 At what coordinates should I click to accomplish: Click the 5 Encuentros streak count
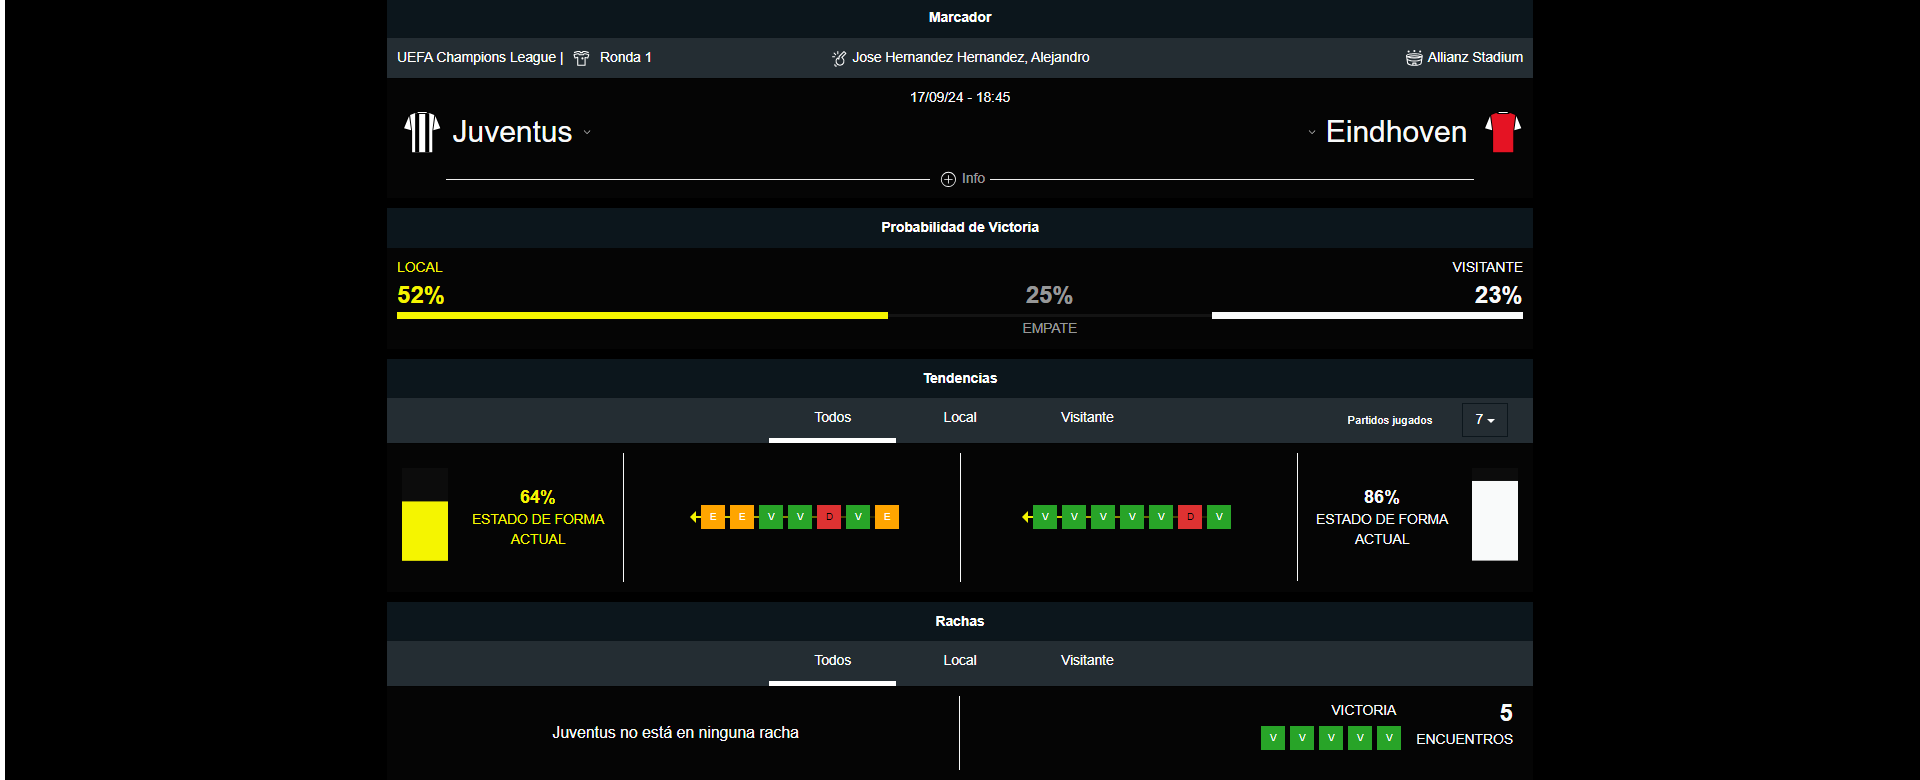tap(1506, 713)
